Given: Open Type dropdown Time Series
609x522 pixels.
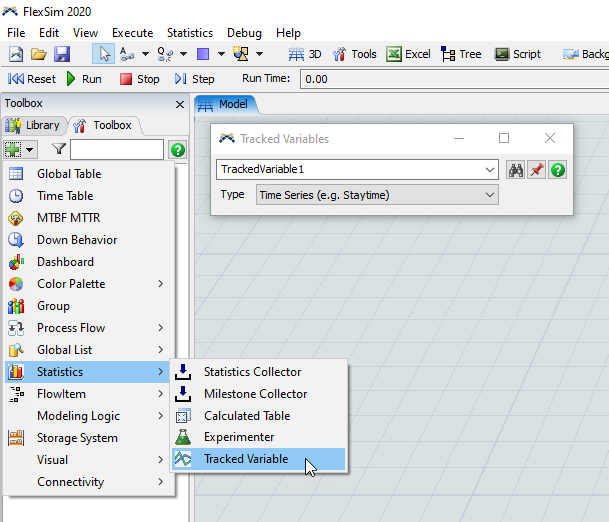Looking at the screenshot, I should [x=377, y=195].
